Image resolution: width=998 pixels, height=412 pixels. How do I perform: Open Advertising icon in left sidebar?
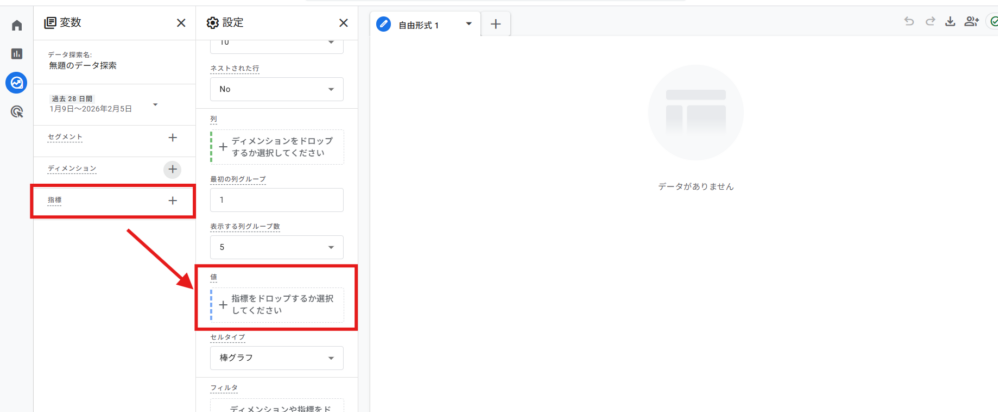pos(16,112)
